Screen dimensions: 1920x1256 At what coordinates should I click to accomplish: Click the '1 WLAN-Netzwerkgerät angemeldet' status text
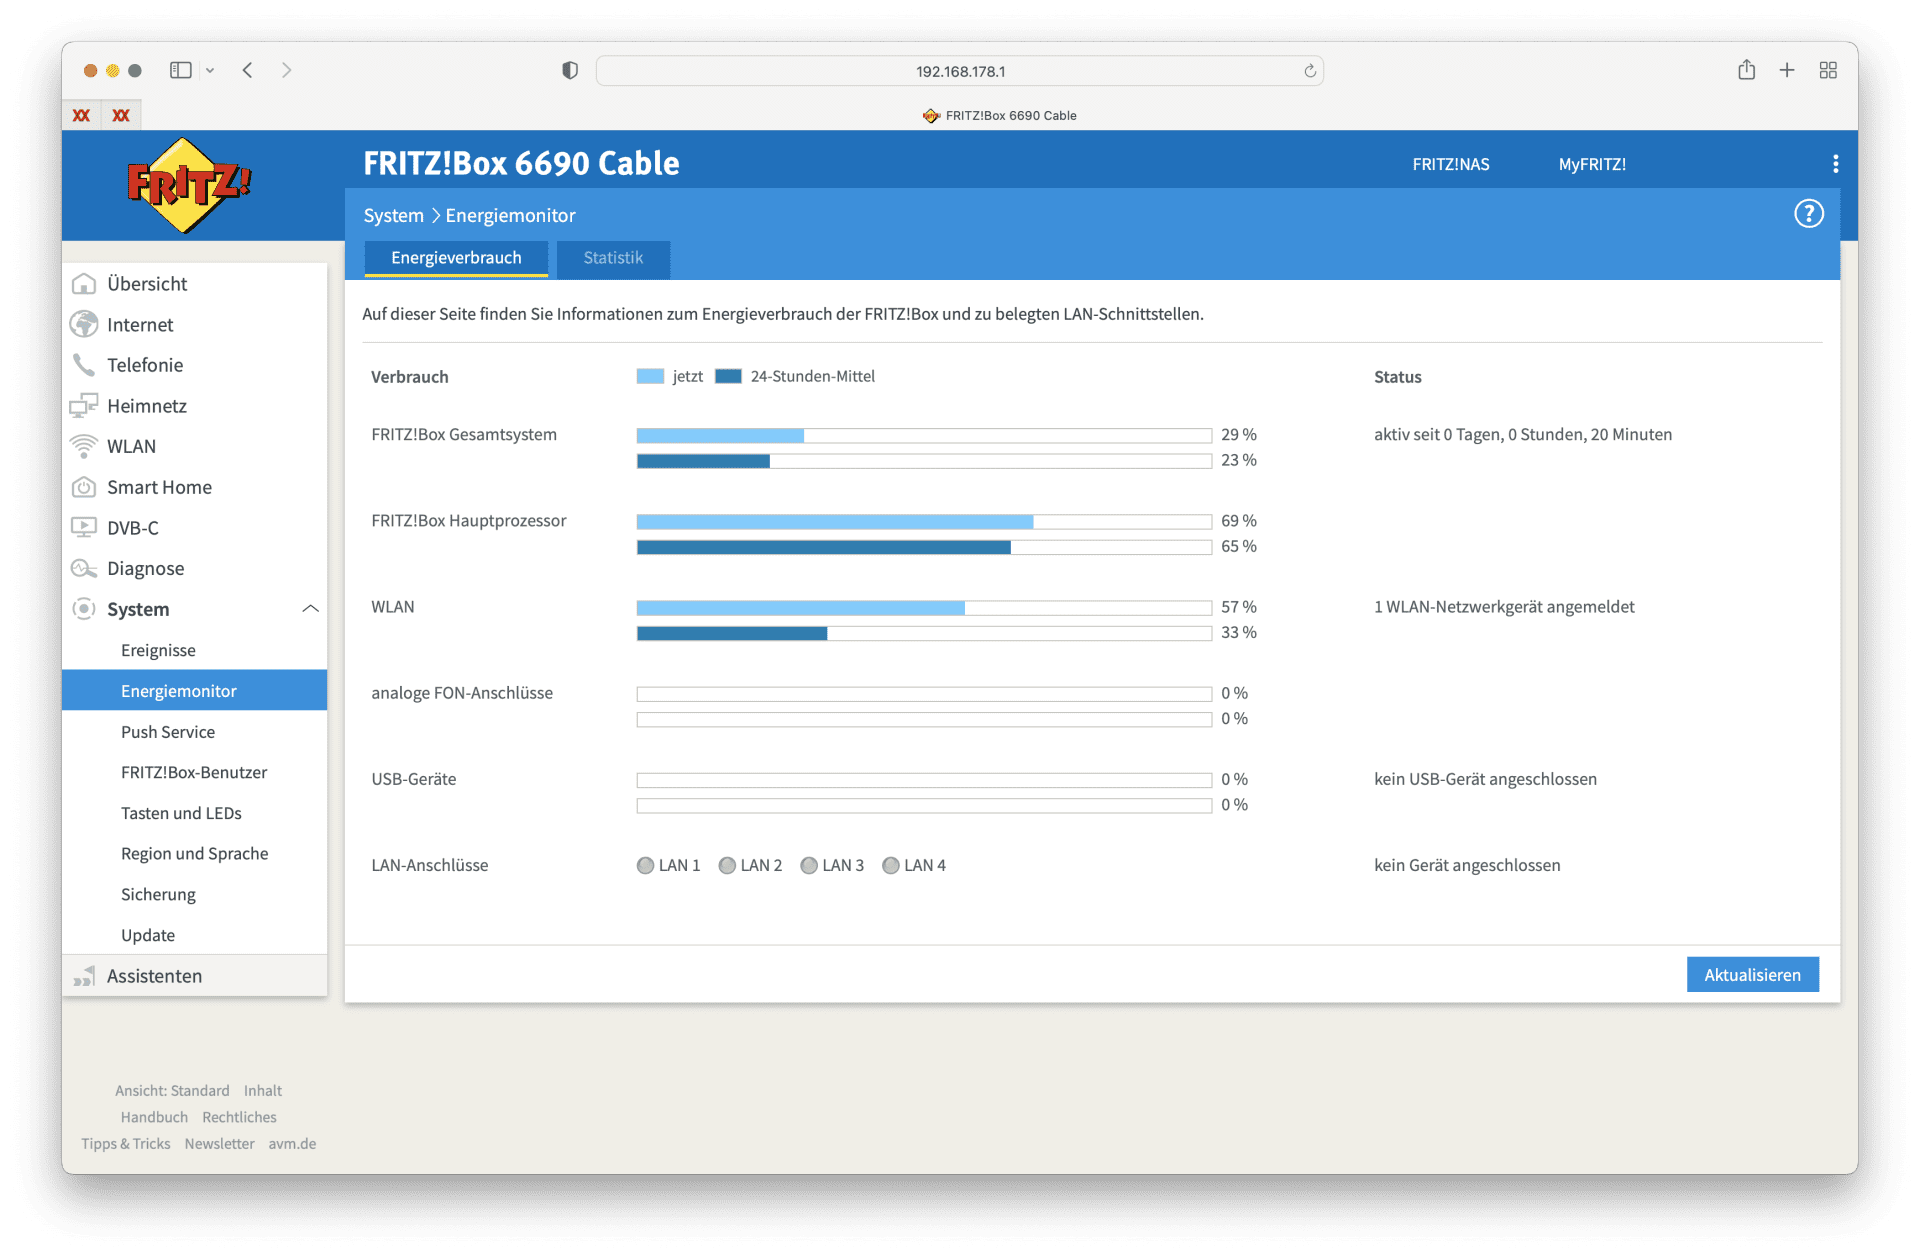pyautogui.click(x=1504, y=607)
